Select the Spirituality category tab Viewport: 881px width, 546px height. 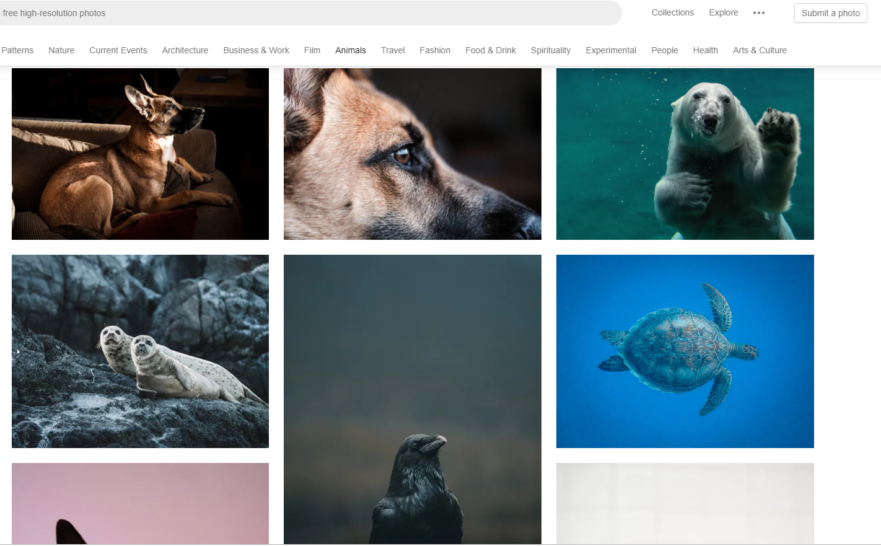[x=551, y=50]
